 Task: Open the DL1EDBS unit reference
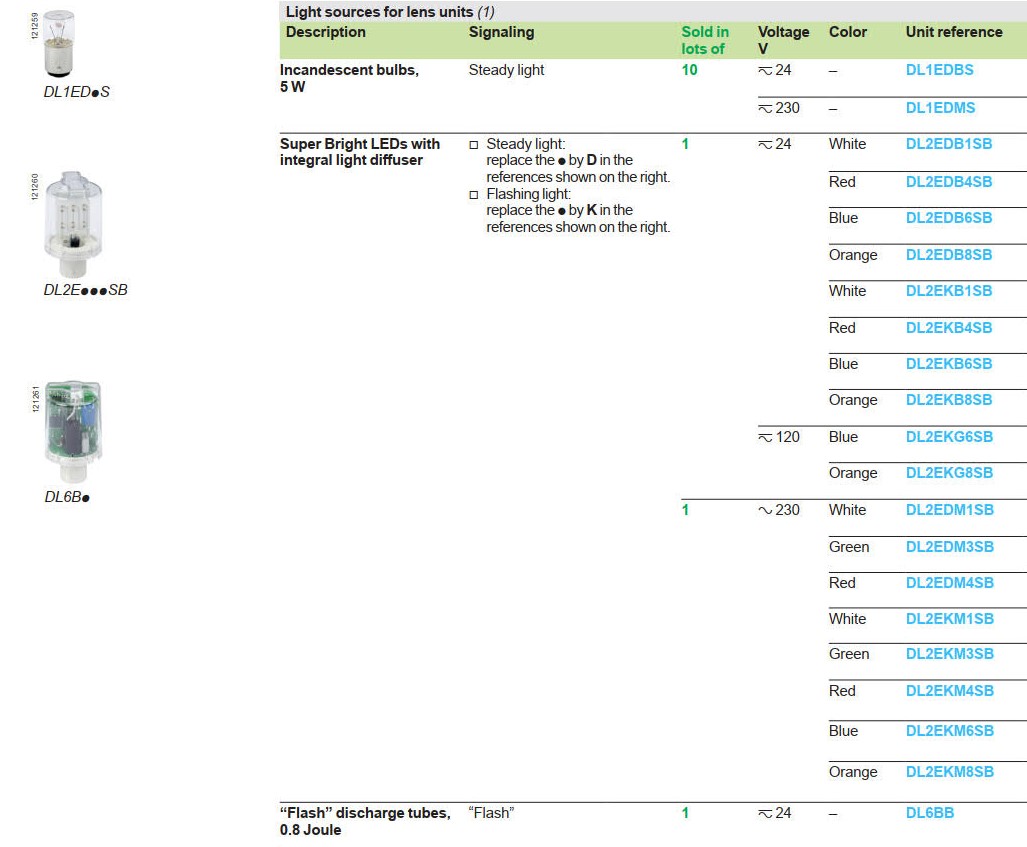[939, 71]
